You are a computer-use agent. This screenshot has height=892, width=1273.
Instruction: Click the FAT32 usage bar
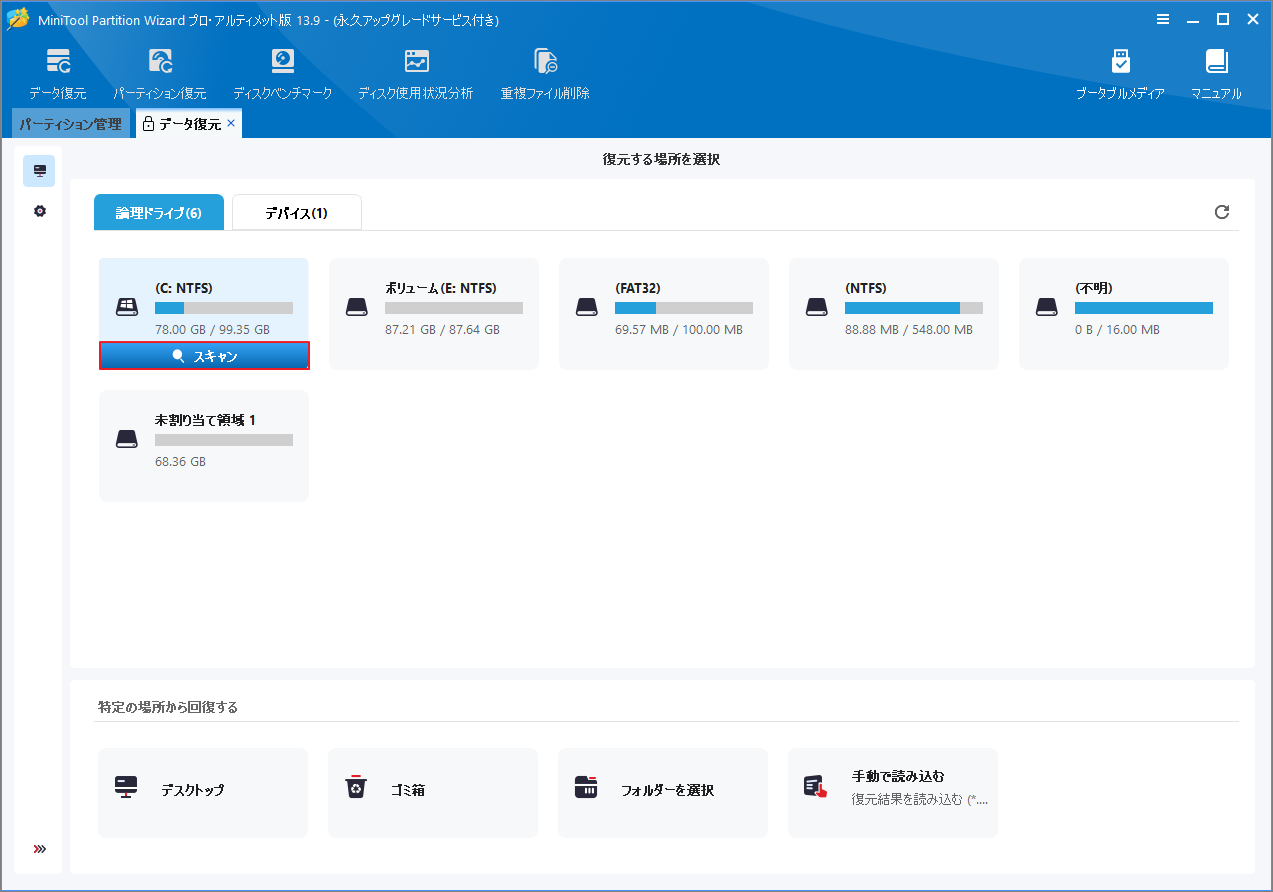(x=684, y=308)
